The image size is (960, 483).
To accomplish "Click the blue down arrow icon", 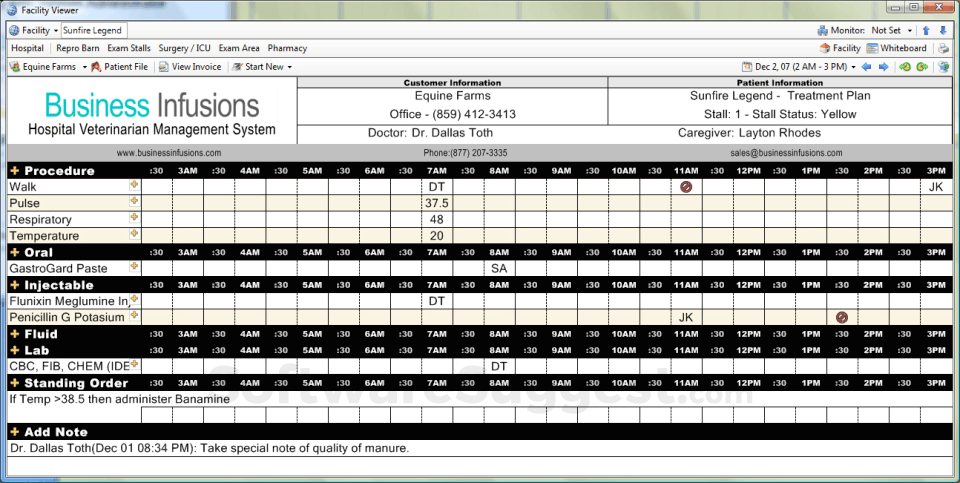I will point(943,30).
